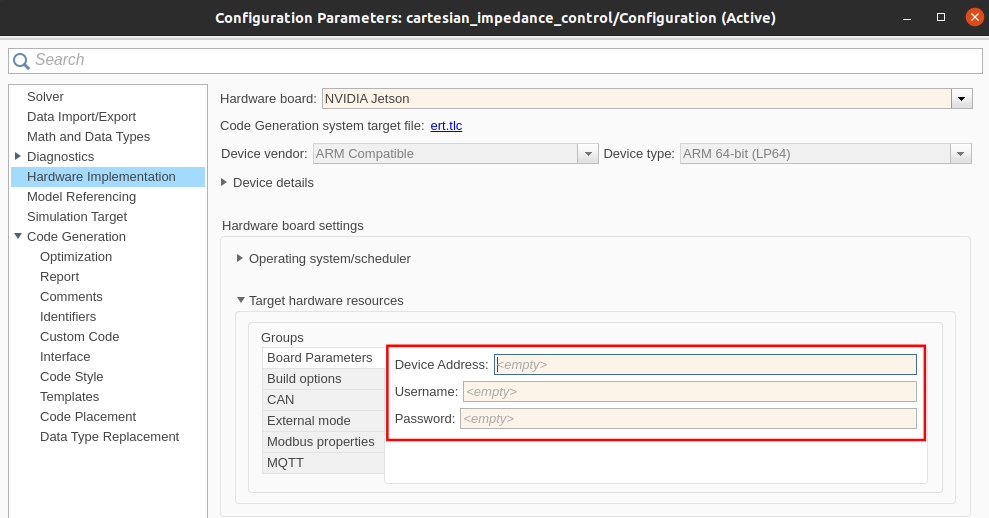This screenshot has width=989, height=518.
Task: Maximize the Configuration Parameters window
Action: pos(941,18)
